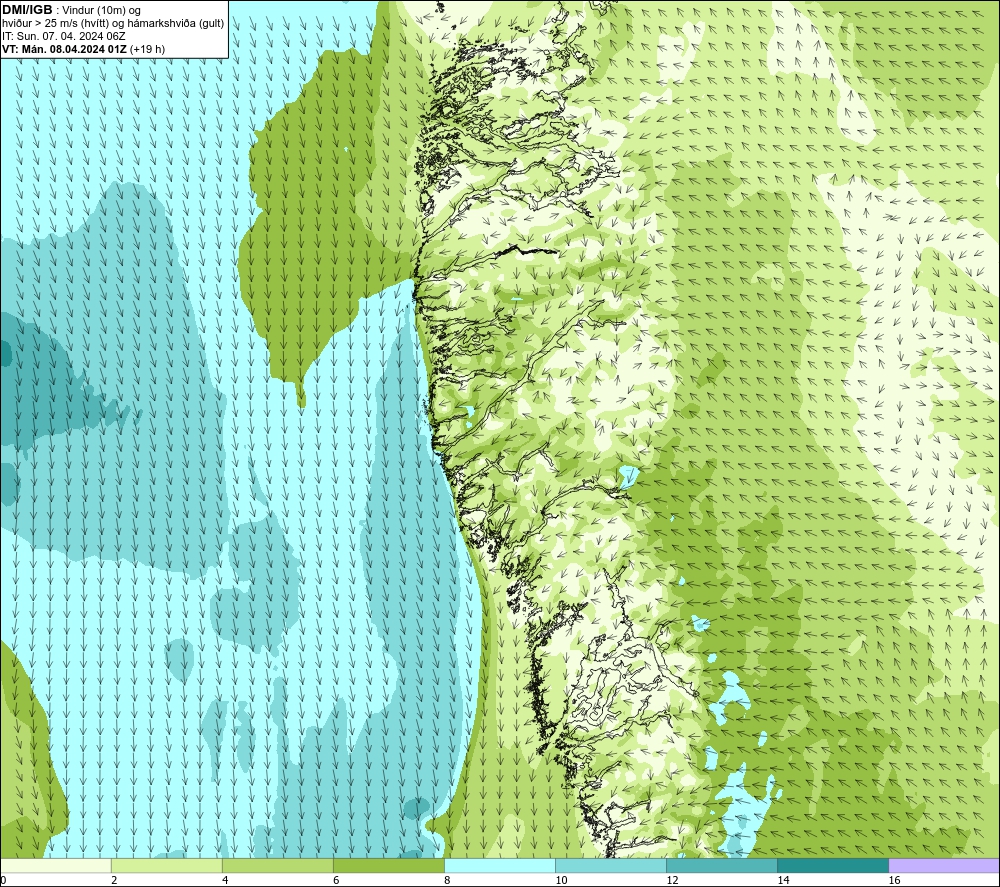Click the 12–14 m/s teal legend swatch
1000x887 pixels.
[721, 865]
